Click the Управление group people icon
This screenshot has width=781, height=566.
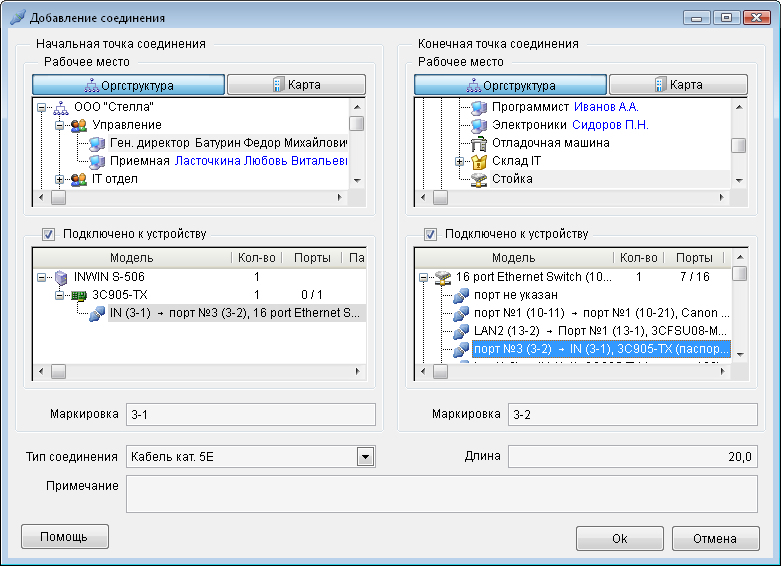79,125
